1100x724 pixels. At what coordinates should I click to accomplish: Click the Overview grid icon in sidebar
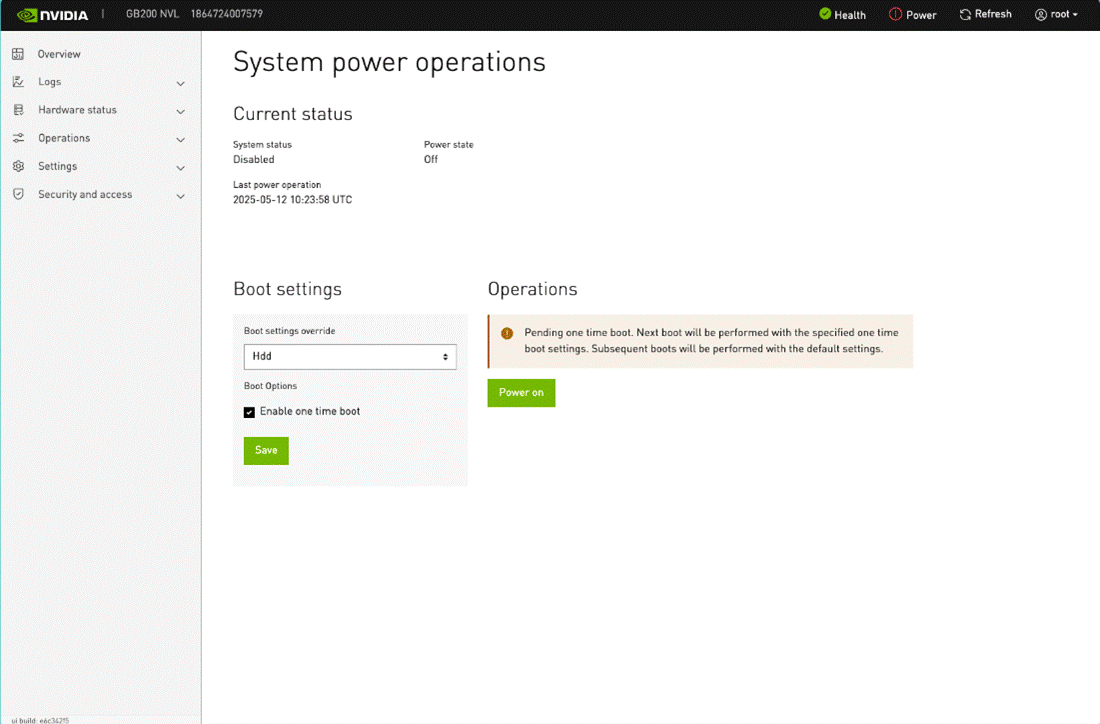pyautogui.click(x=18, y=54)
